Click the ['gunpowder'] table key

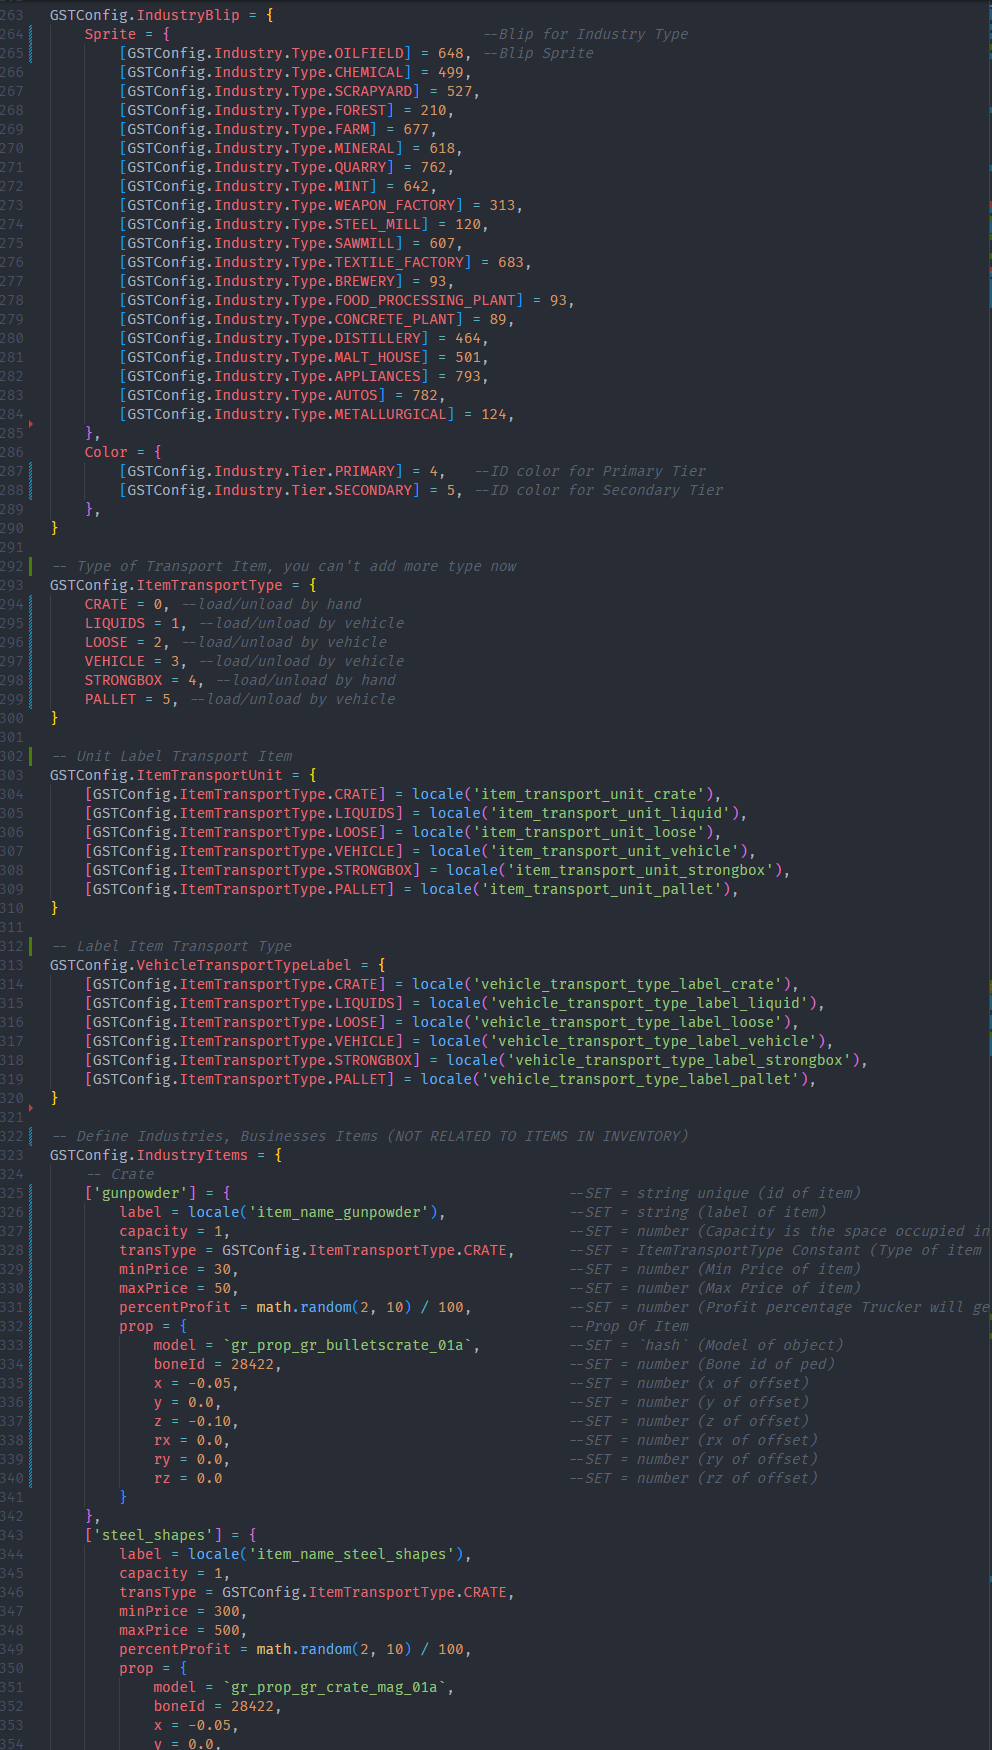pyautogui.click(x=141, y=1193)
